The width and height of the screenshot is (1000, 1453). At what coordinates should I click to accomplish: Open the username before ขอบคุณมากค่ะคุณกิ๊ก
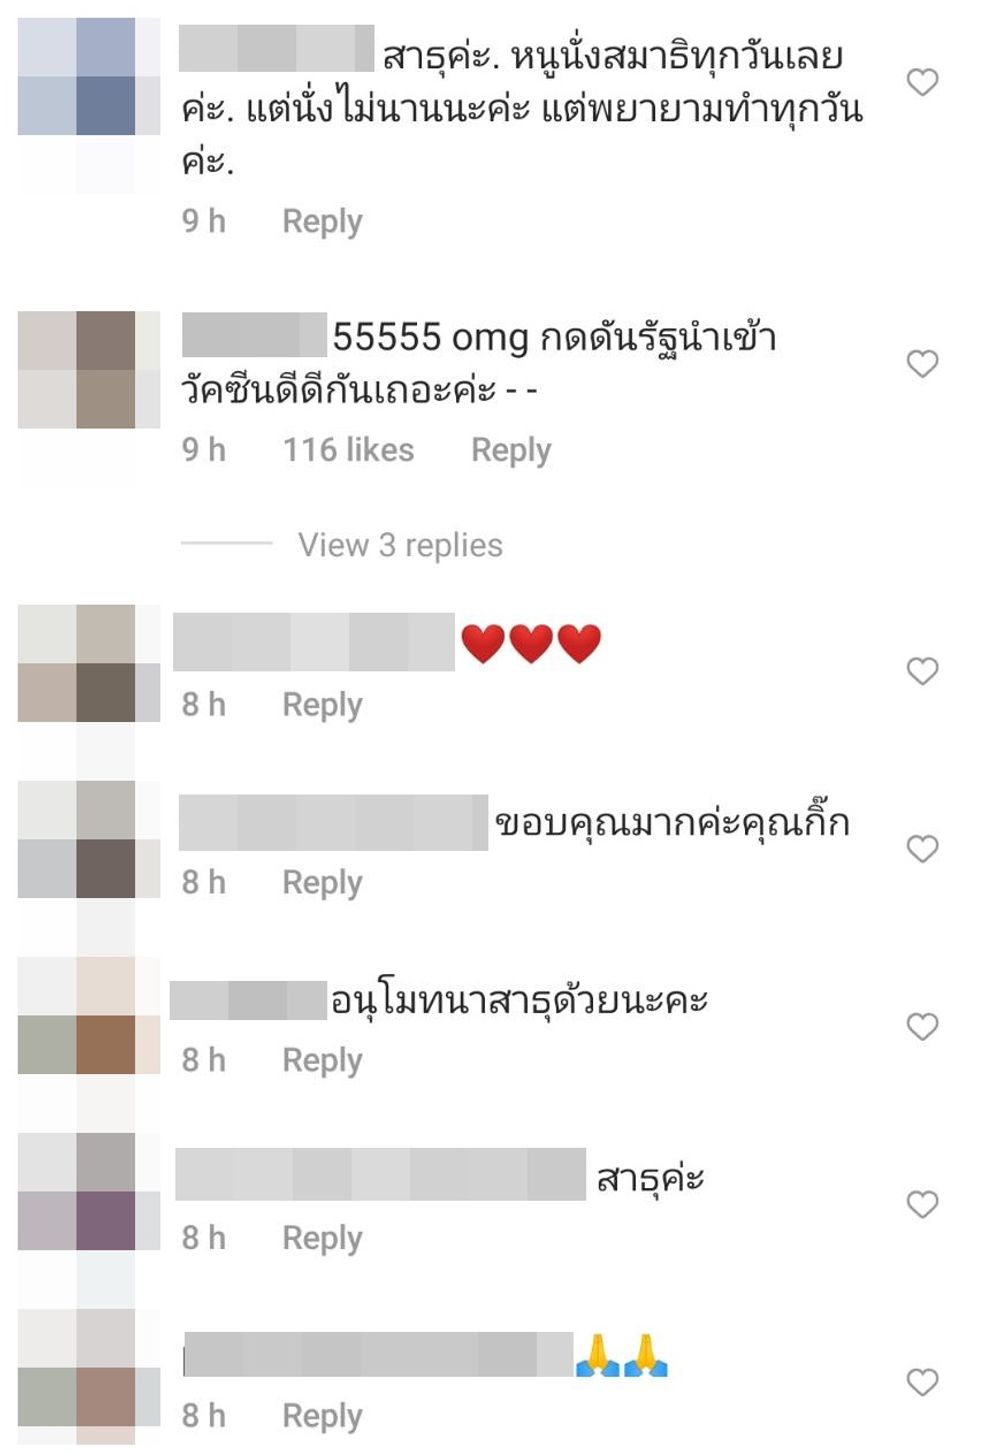[x=333, y=822]
